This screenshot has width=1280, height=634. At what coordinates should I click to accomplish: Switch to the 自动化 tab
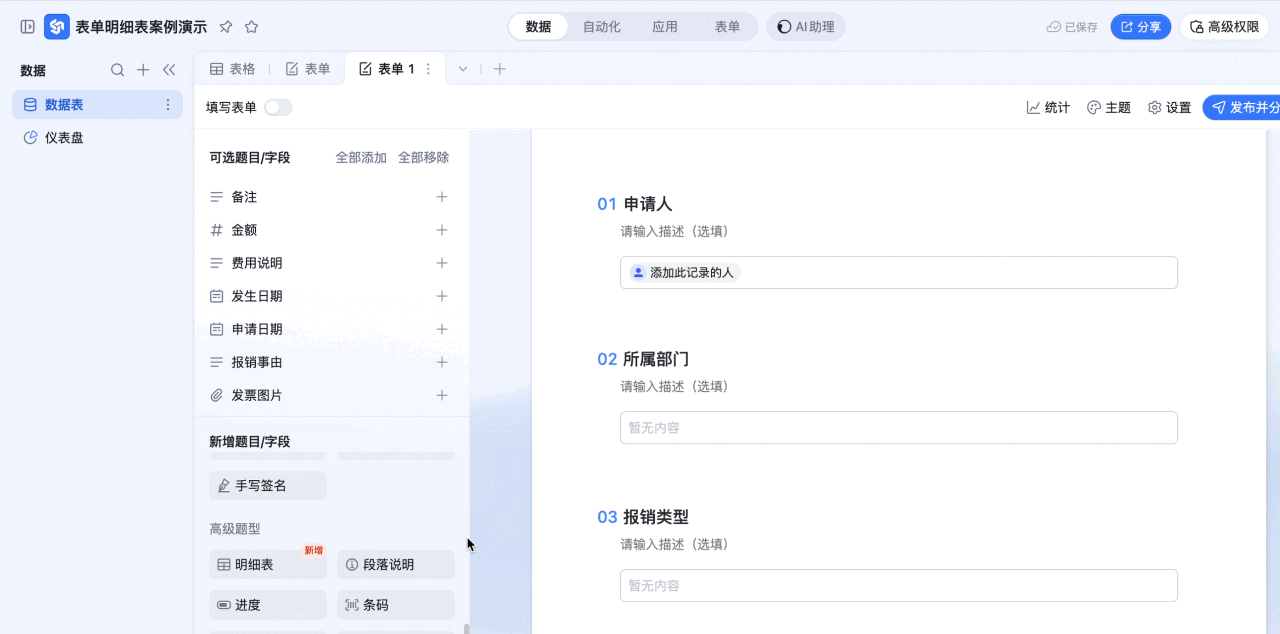602,27
